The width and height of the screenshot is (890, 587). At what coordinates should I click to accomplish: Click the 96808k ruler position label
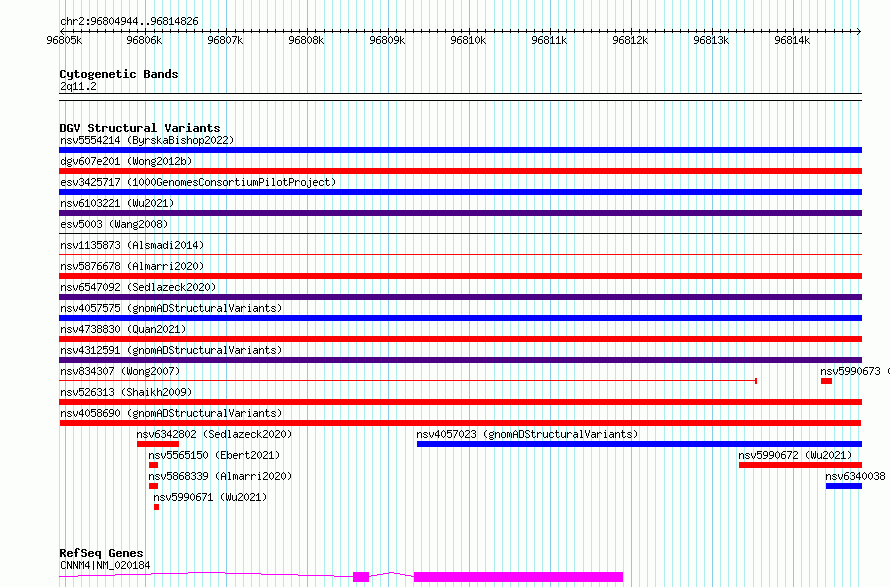307,40
